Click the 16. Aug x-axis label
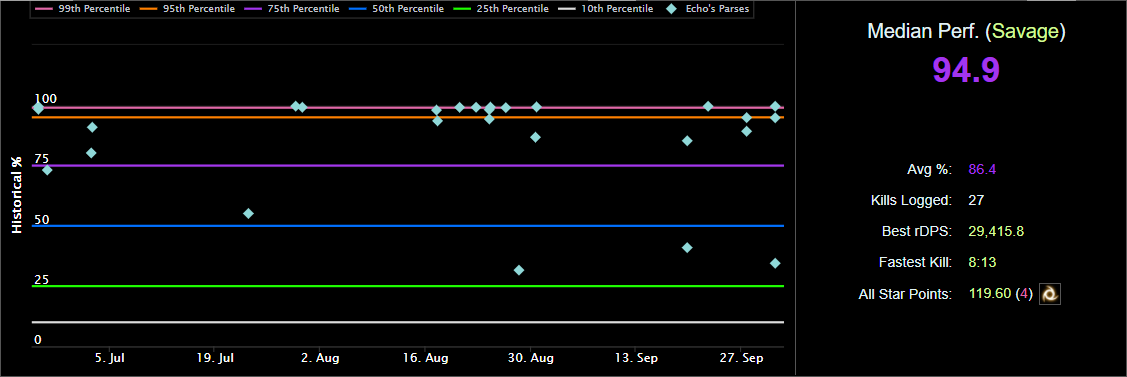1127x377 pixels. tap(426, 358)
